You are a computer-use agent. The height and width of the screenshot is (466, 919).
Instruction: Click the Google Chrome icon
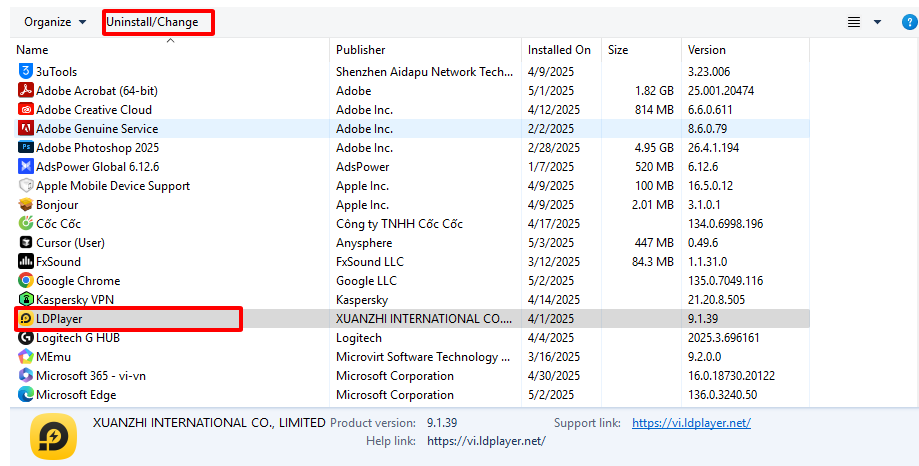point(25,281)
